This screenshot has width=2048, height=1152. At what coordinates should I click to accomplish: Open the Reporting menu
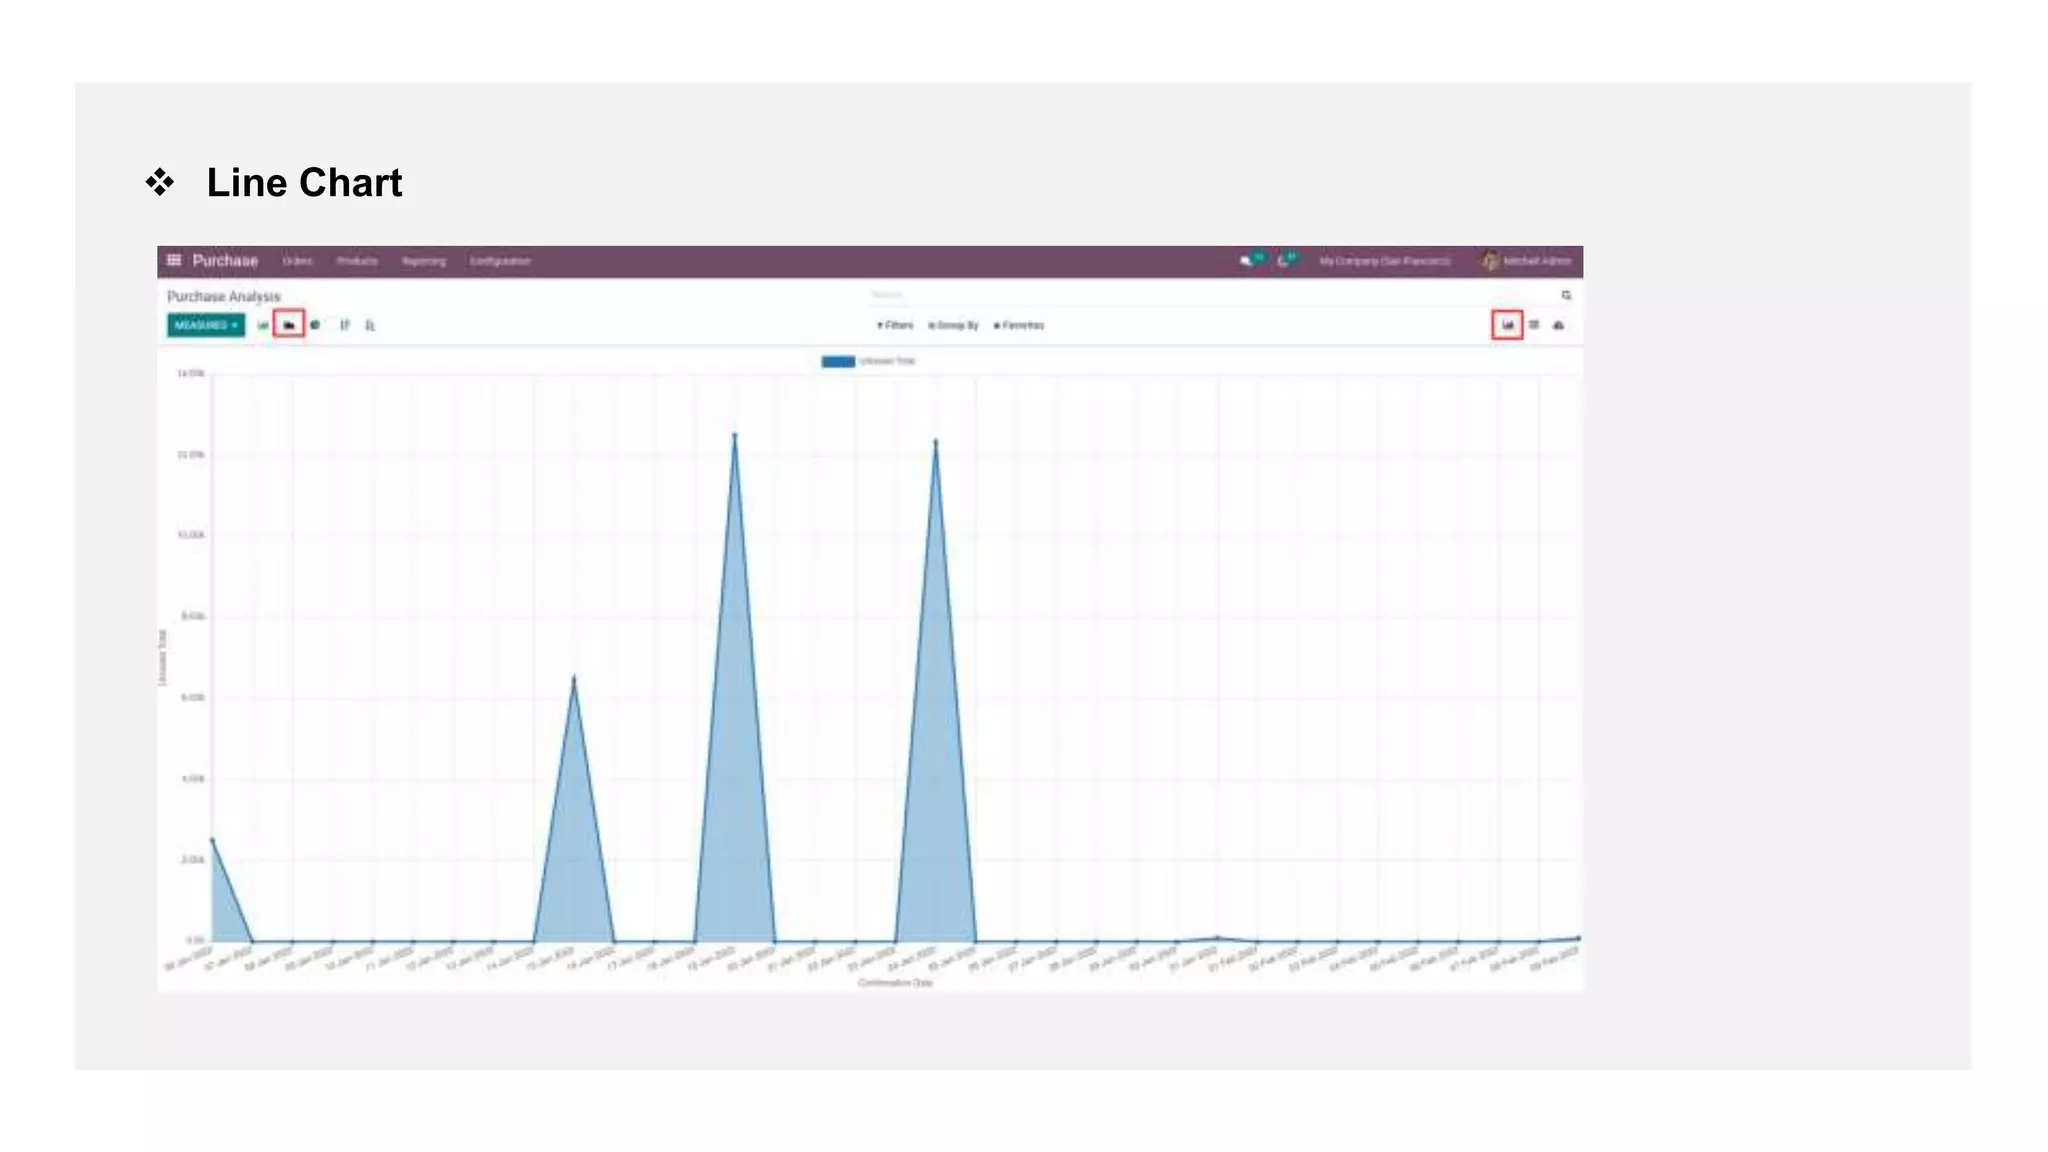pos(424,261)
